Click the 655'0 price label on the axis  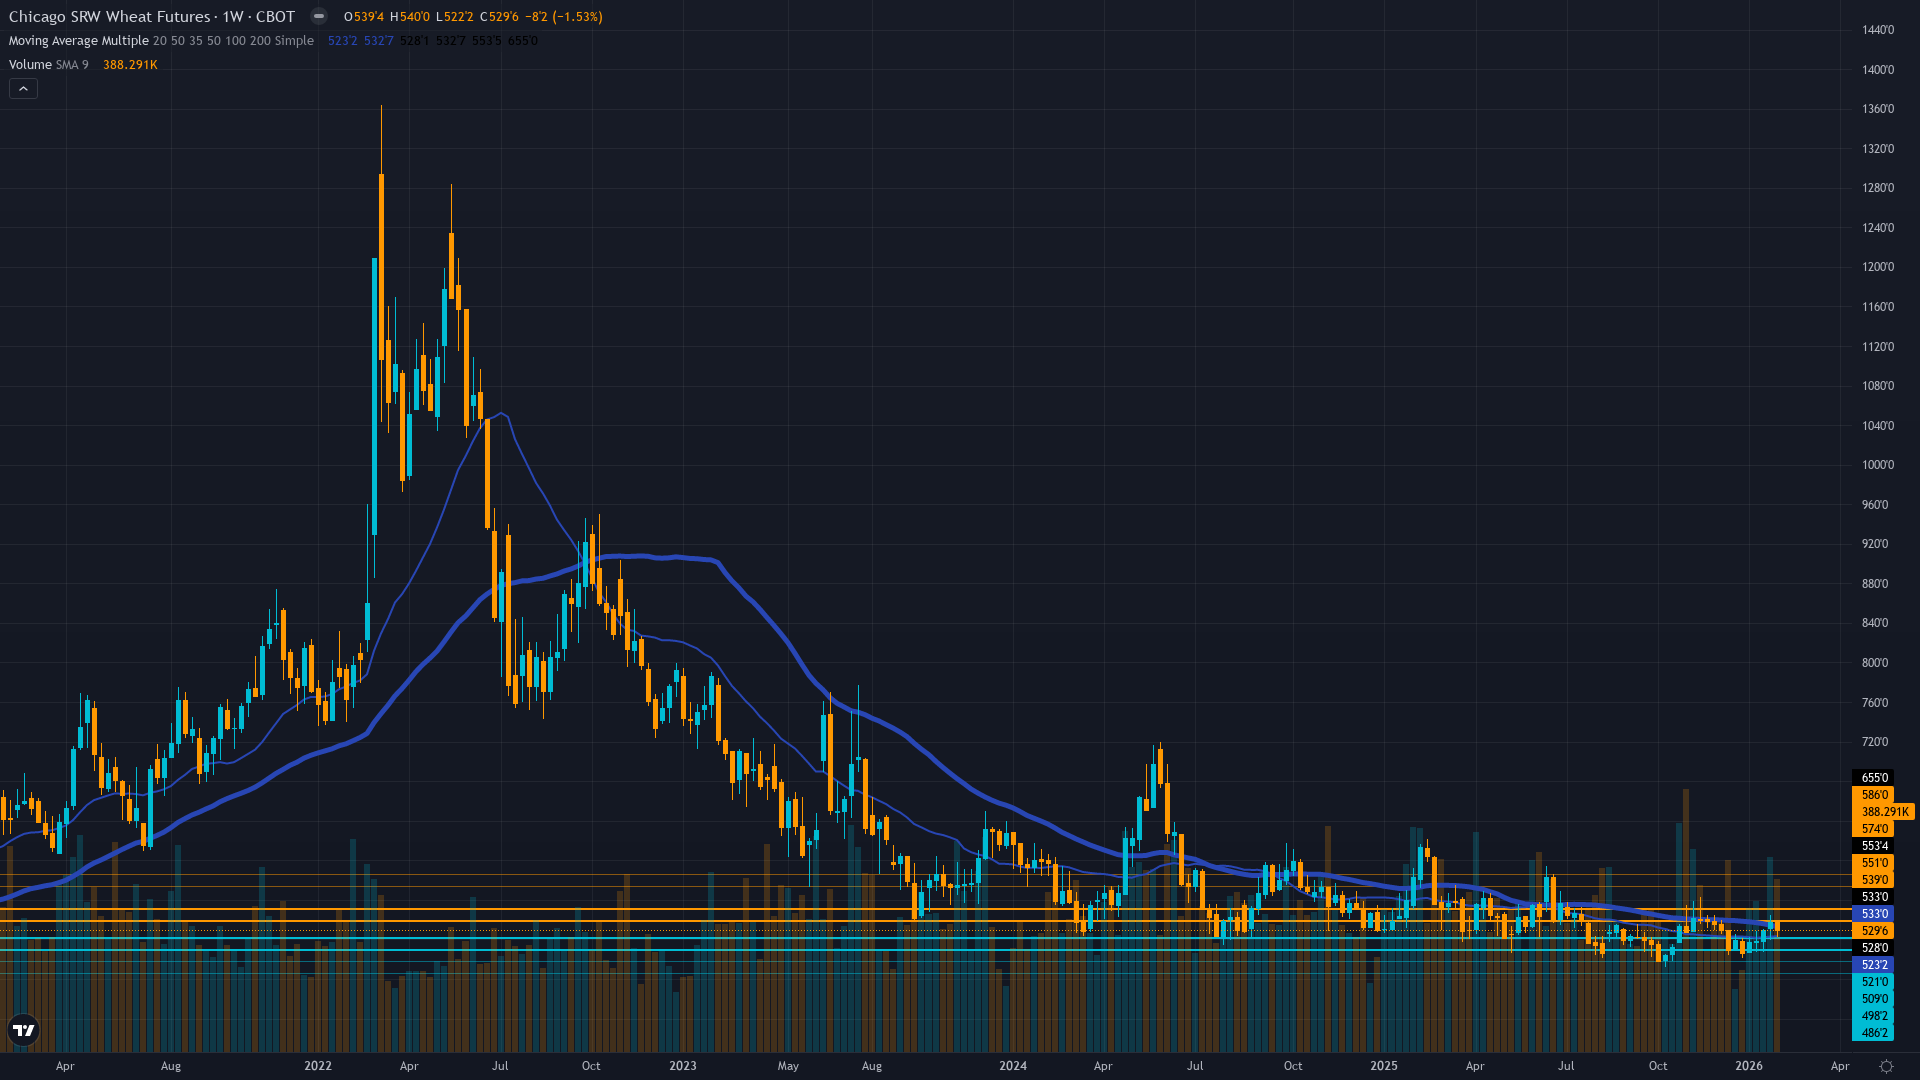(1875, 778)
